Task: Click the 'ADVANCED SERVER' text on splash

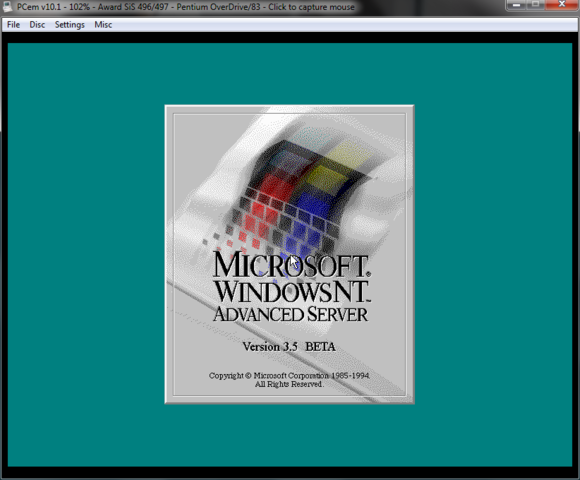Action: point(291,314)
